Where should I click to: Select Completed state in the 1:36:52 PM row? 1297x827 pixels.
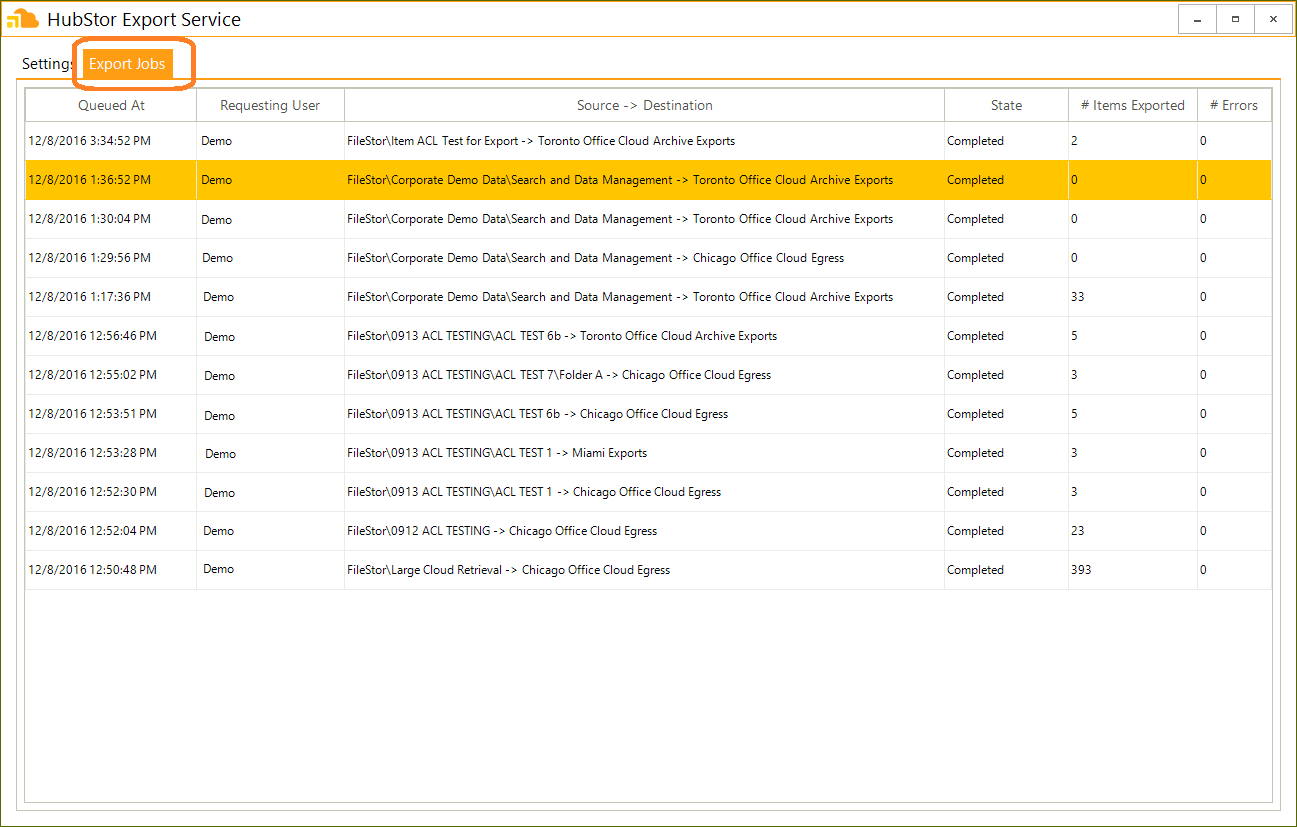click(975, 180)
